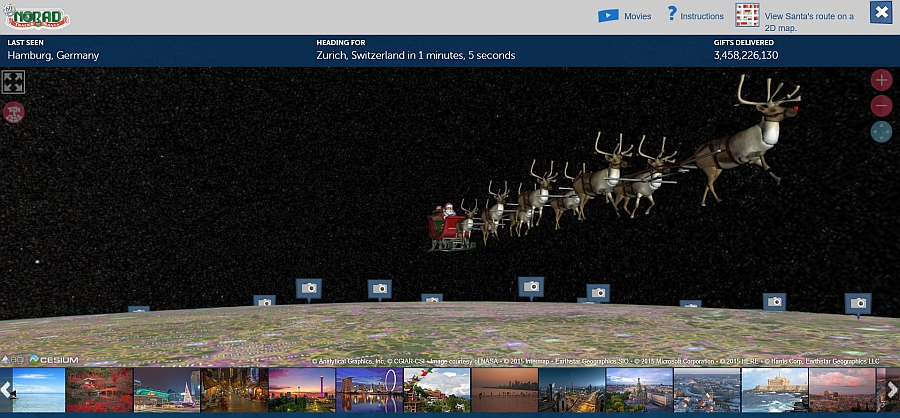This screenshot has width=900, height=418.
Task: Zoom out with the red minus button
Action: tap(881, 106)
